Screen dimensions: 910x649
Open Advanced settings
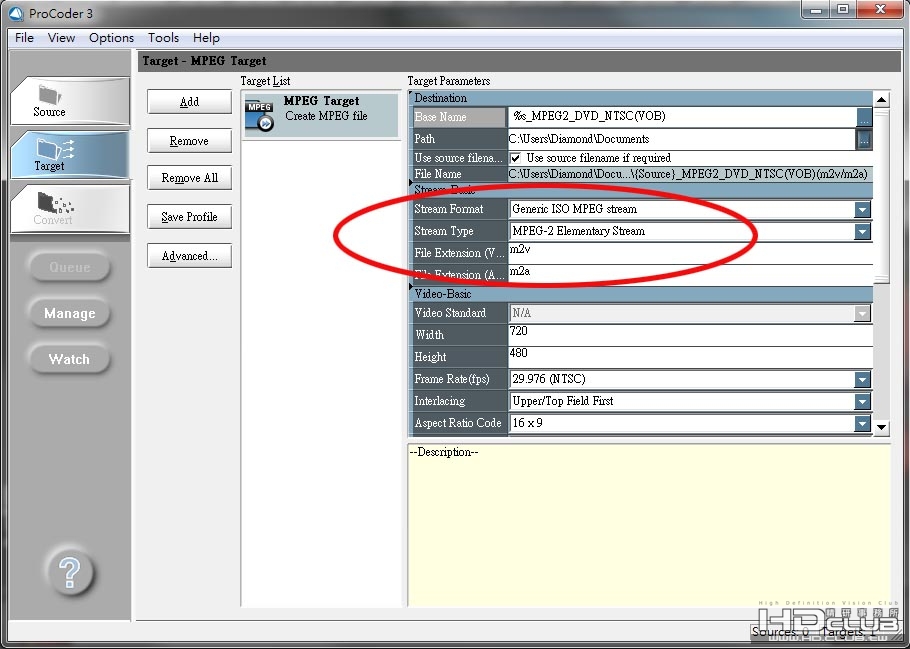pyautogui.click(x=189, y=255)
